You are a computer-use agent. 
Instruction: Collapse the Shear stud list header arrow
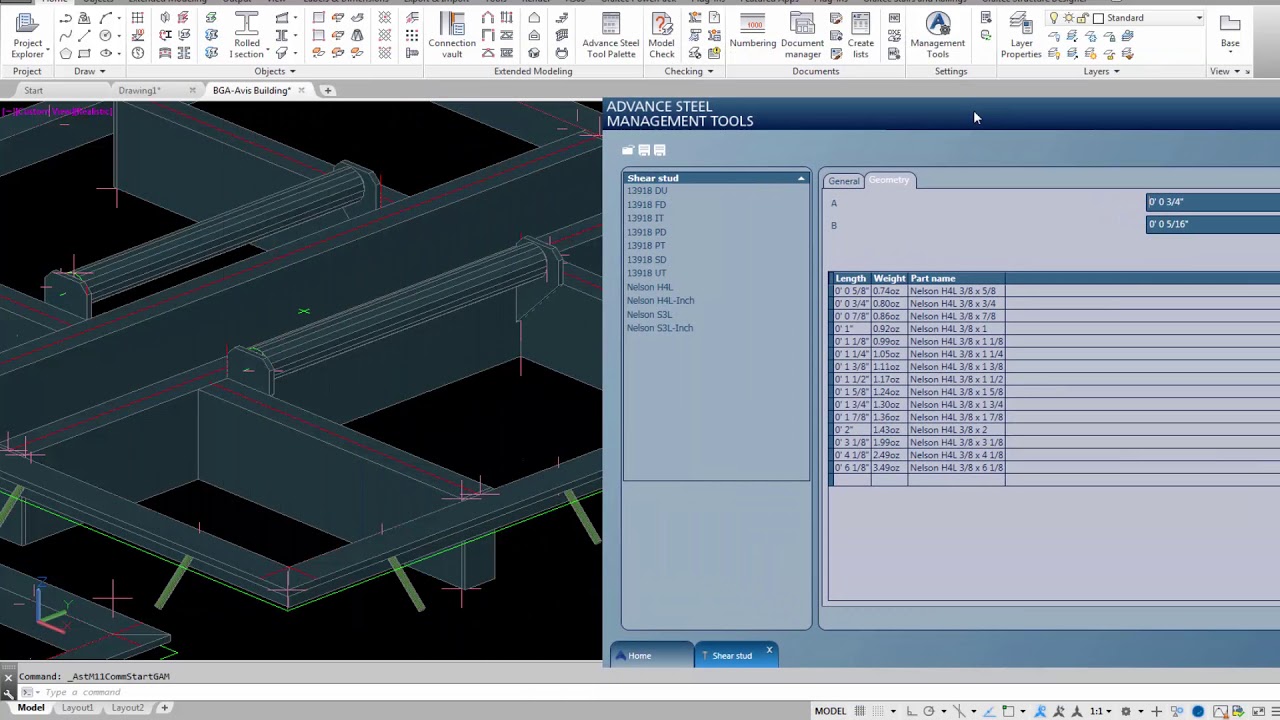[x=801, y=178]
